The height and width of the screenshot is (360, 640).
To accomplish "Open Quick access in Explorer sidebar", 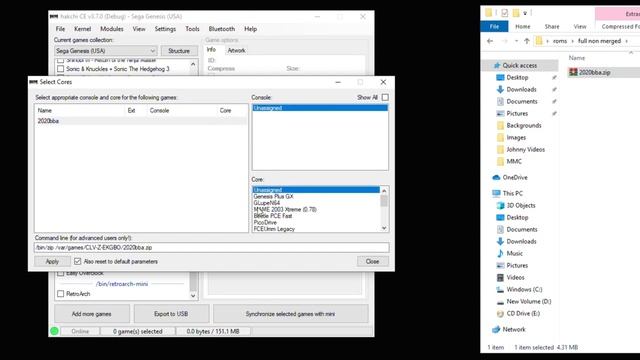I will tap(519, 65).
